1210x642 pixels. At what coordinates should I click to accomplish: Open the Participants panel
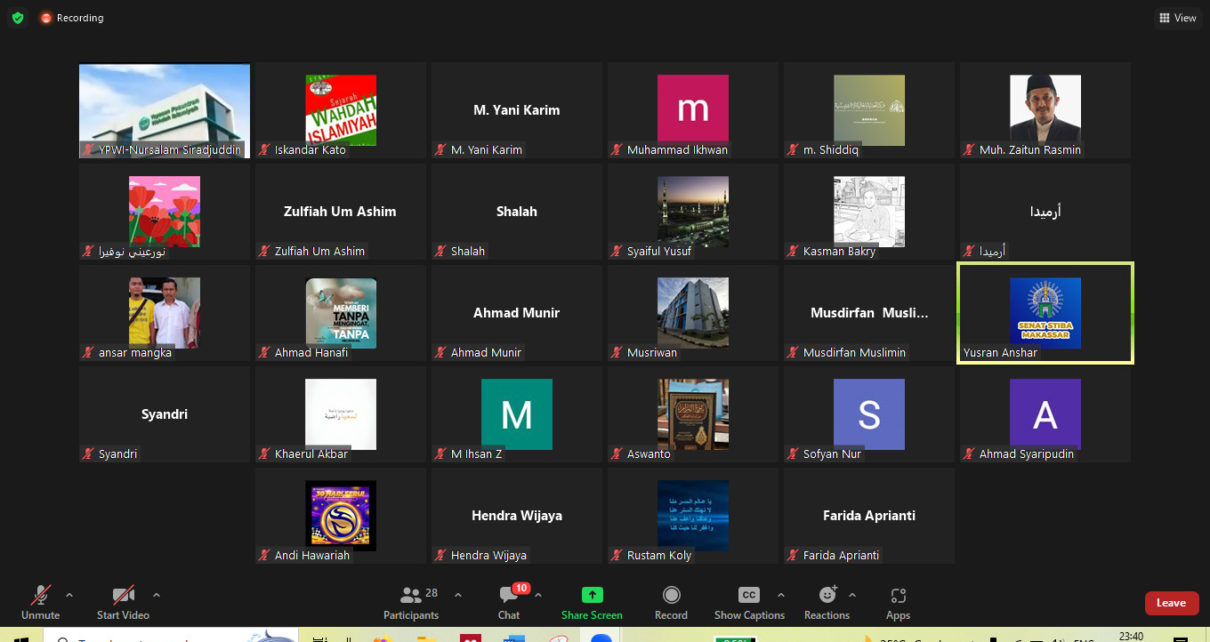[411, 603]
